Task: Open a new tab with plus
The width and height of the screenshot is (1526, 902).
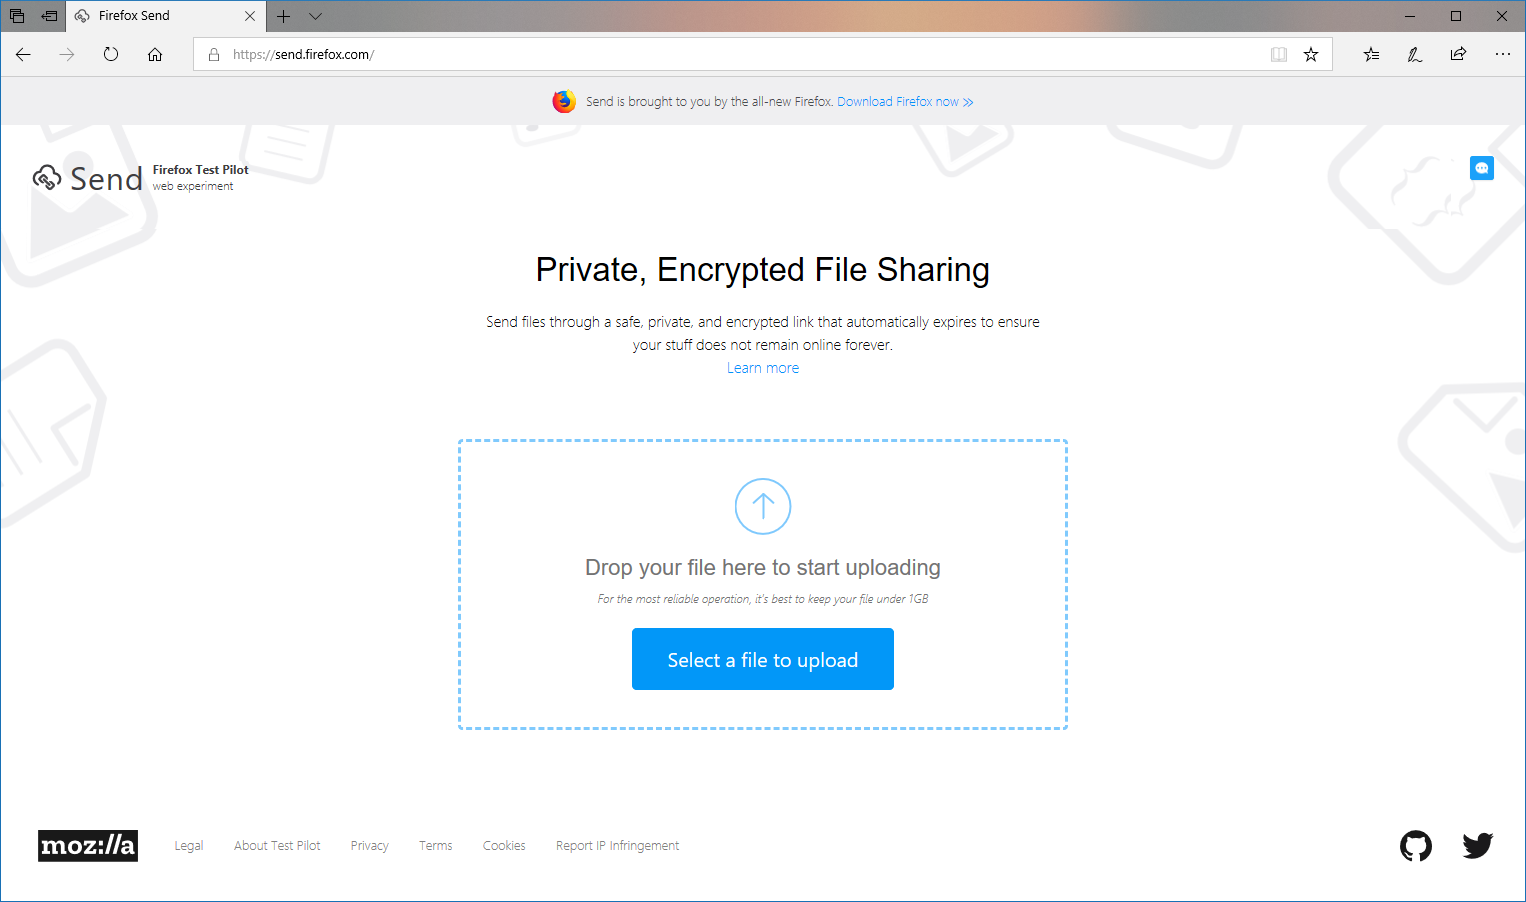Action: tap(283, 16)
